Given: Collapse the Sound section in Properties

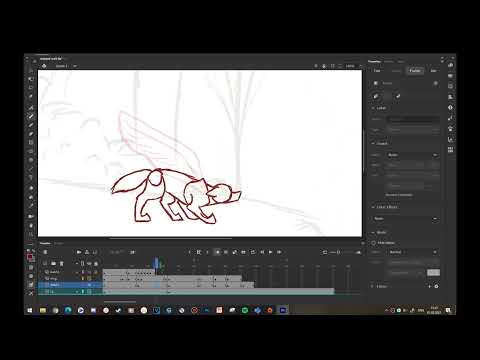Looking at the screenshot, I should [373, 143].
